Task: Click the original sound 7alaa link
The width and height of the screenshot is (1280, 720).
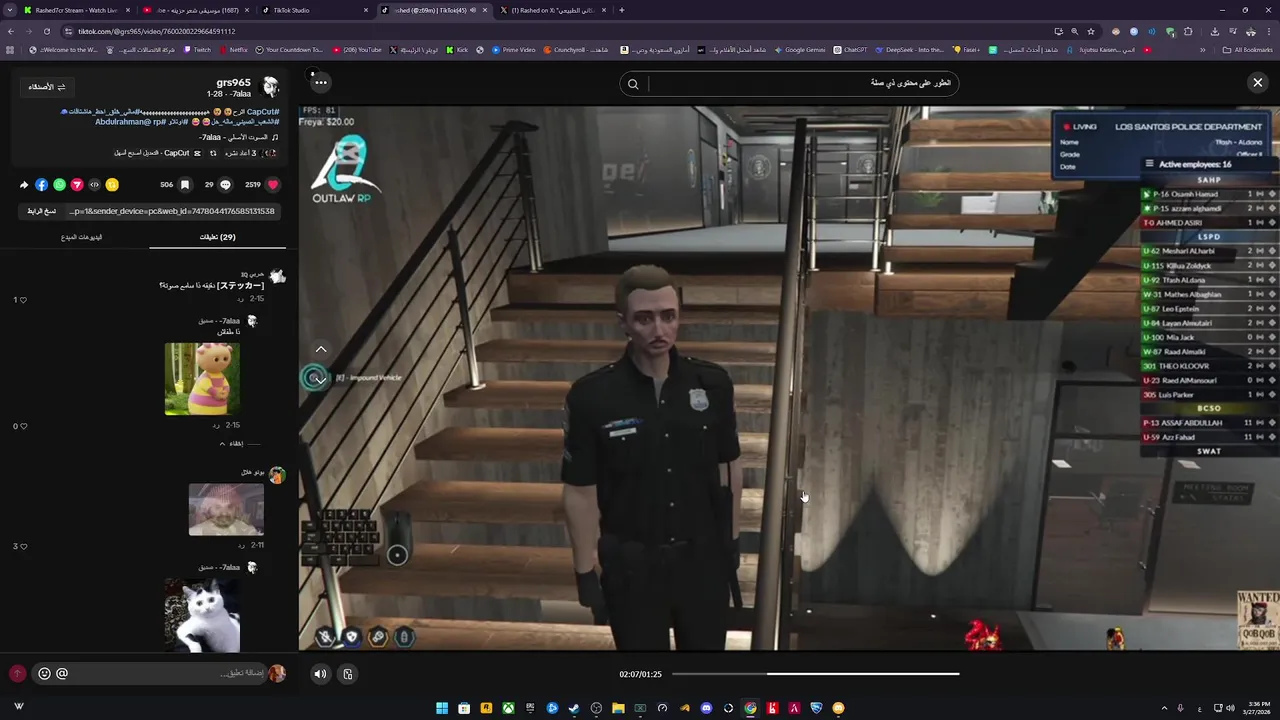Action: (x=238, y=137)
